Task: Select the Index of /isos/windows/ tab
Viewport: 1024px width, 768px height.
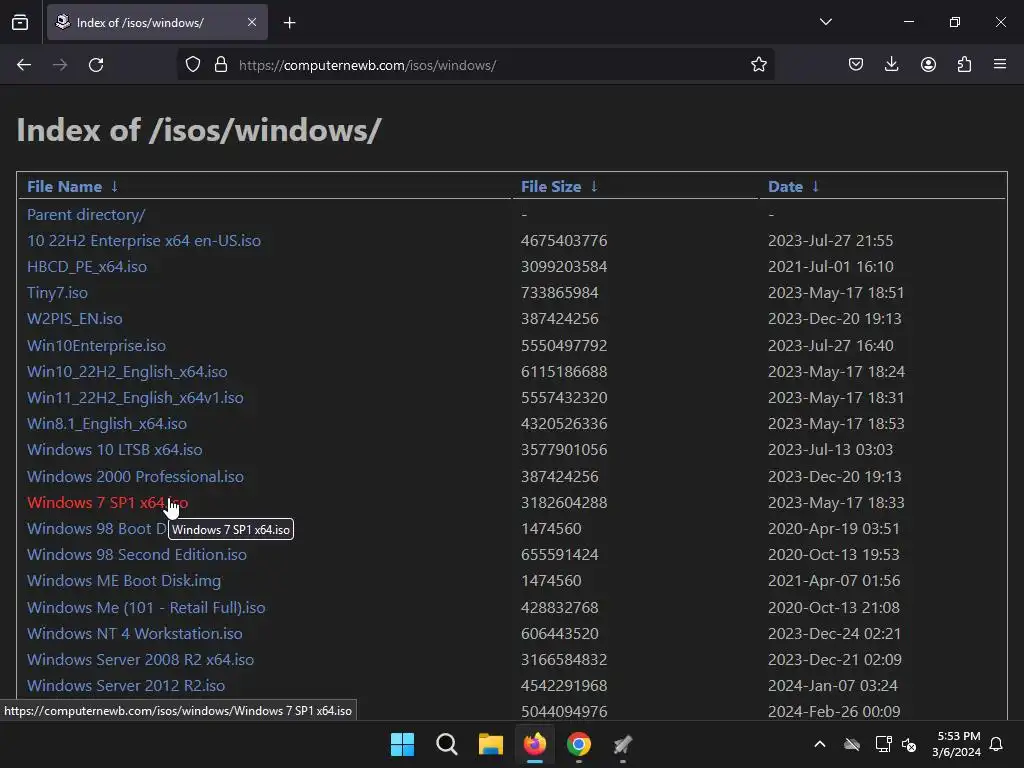Action: point(157,22)
